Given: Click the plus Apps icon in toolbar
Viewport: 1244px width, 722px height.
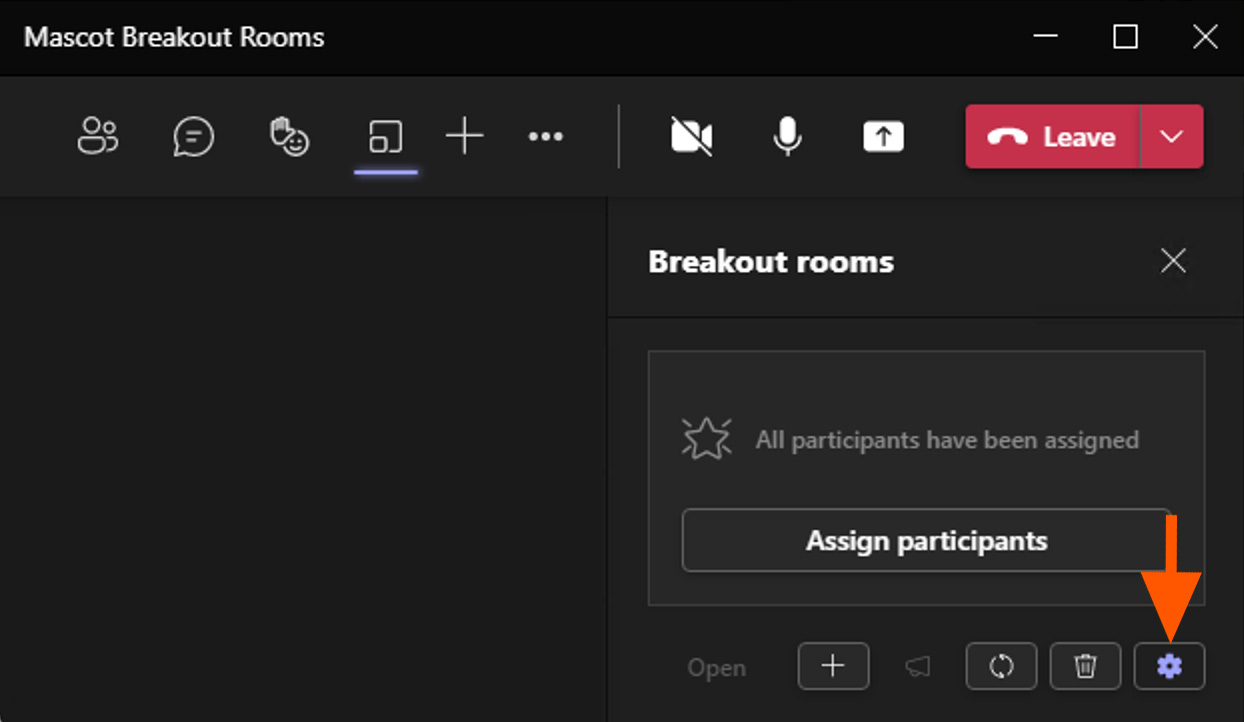Looking at the screenshot, I should 464,136.
